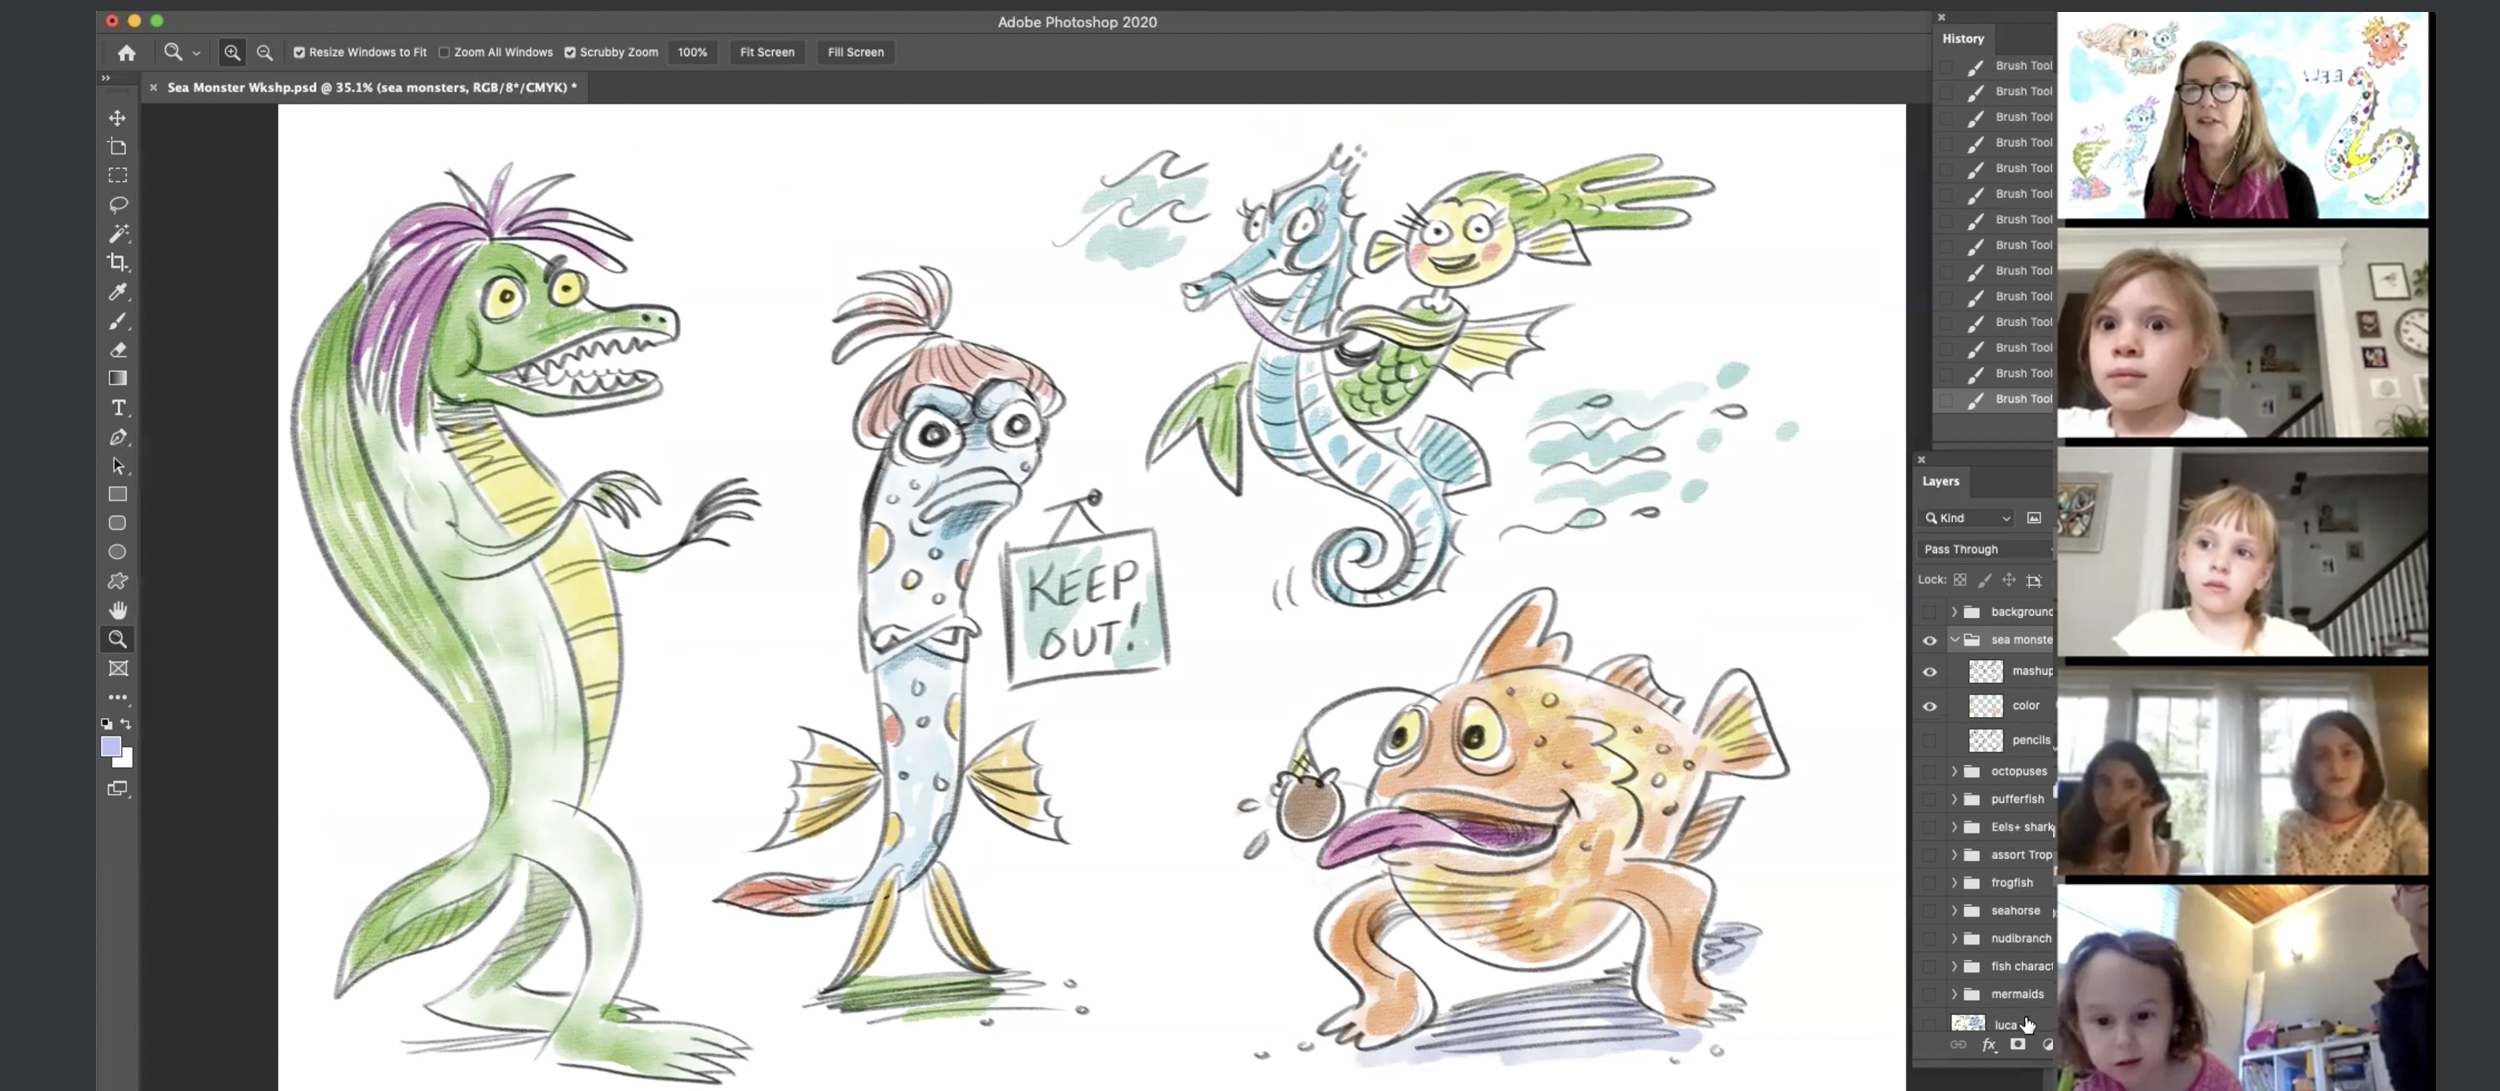2500x1091 pixels.
Task: Select the Eyedropper tool
Action: [118, 292]
